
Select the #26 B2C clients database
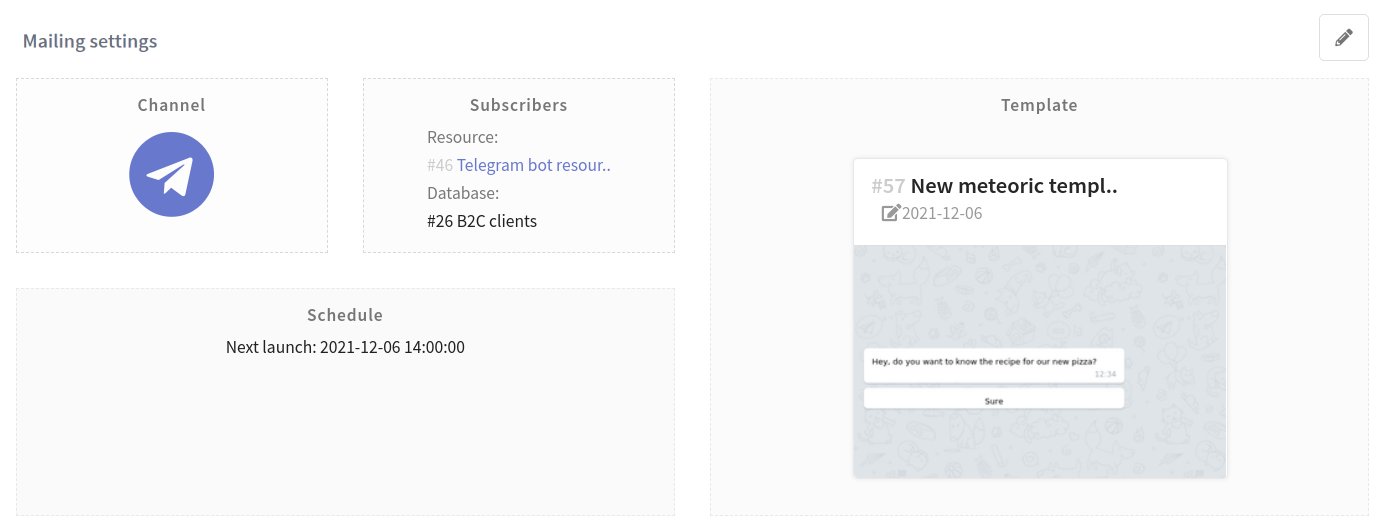tap(482, 221)
